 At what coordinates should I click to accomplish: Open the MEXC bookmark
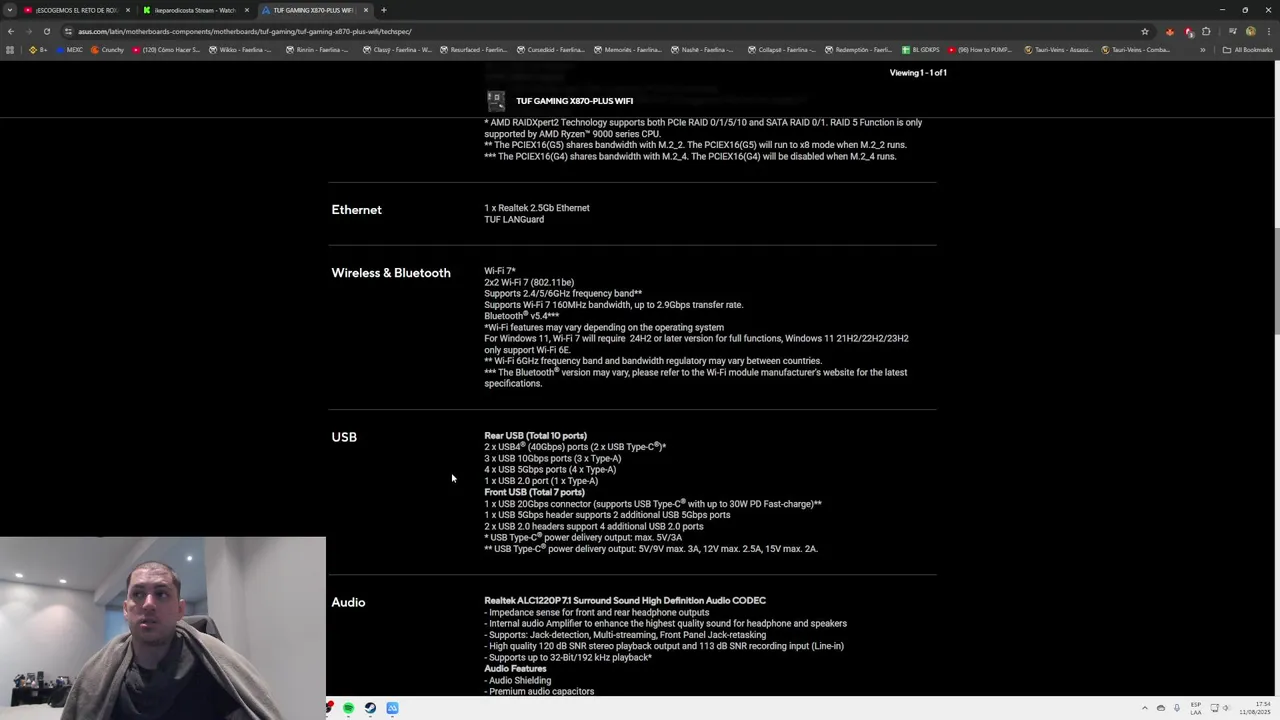tap(69, 50)
